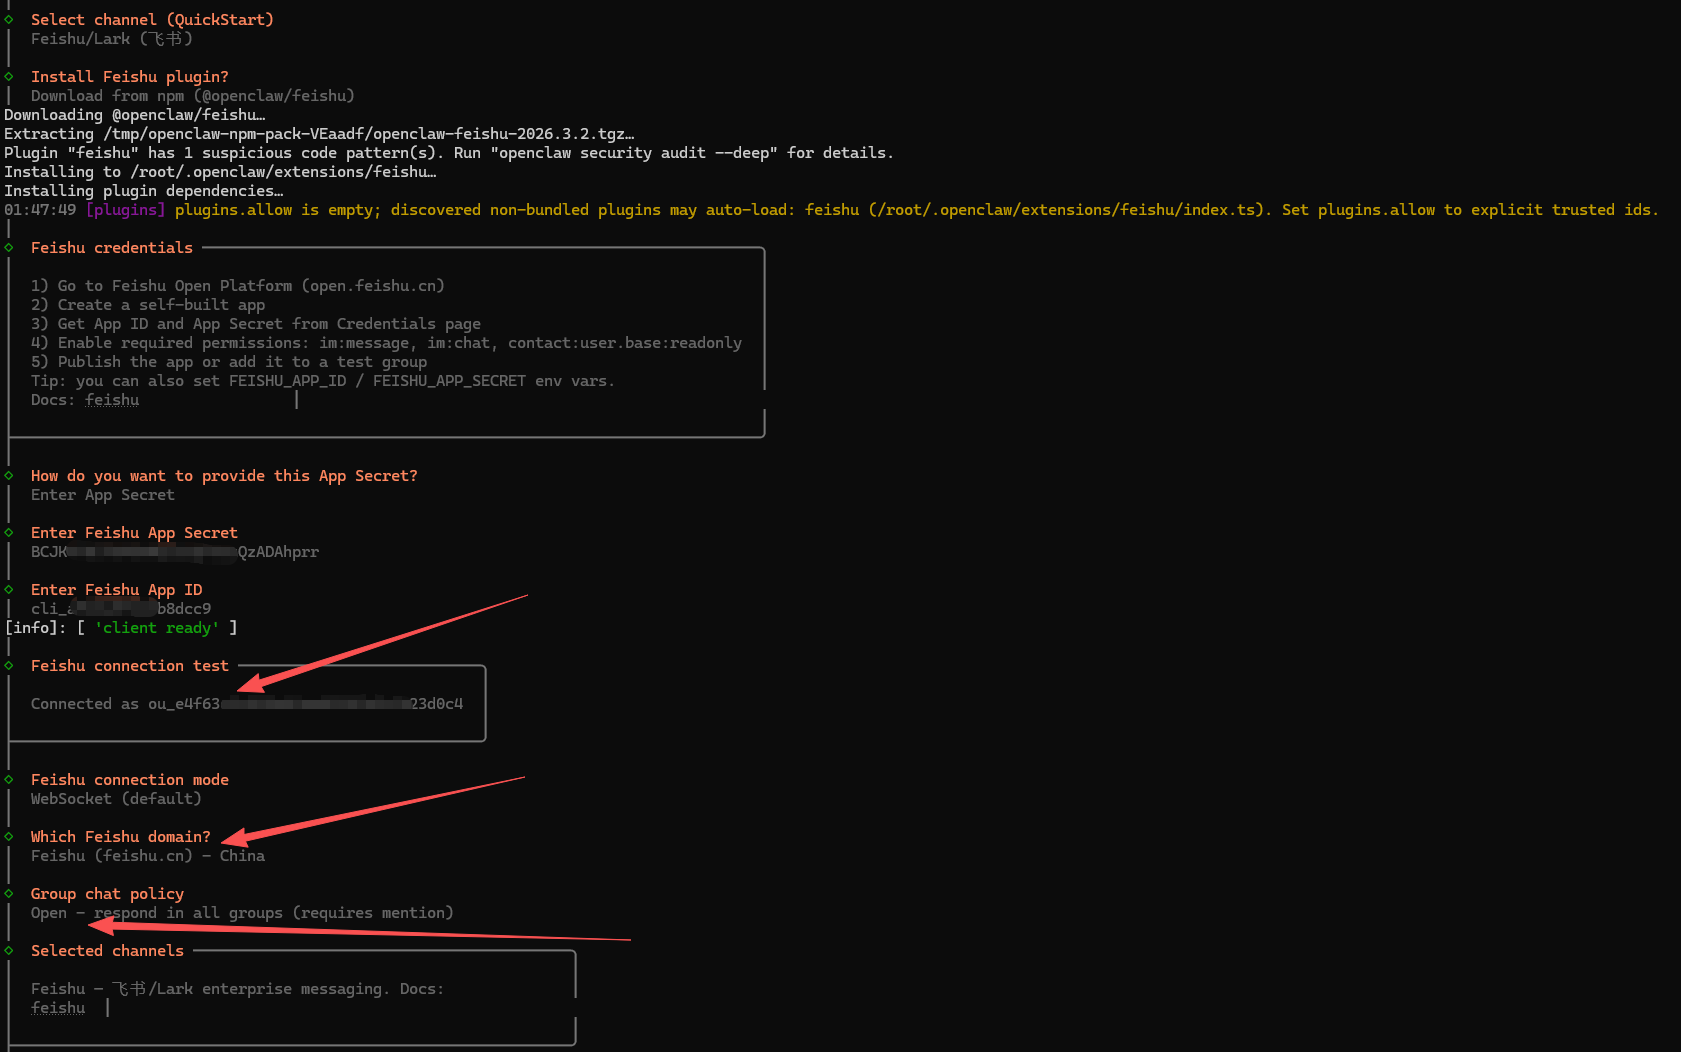Screen dimensions: 1681x1052
Task: Open the 'feishu' docs link in Selected channels
Action: 58,1007
